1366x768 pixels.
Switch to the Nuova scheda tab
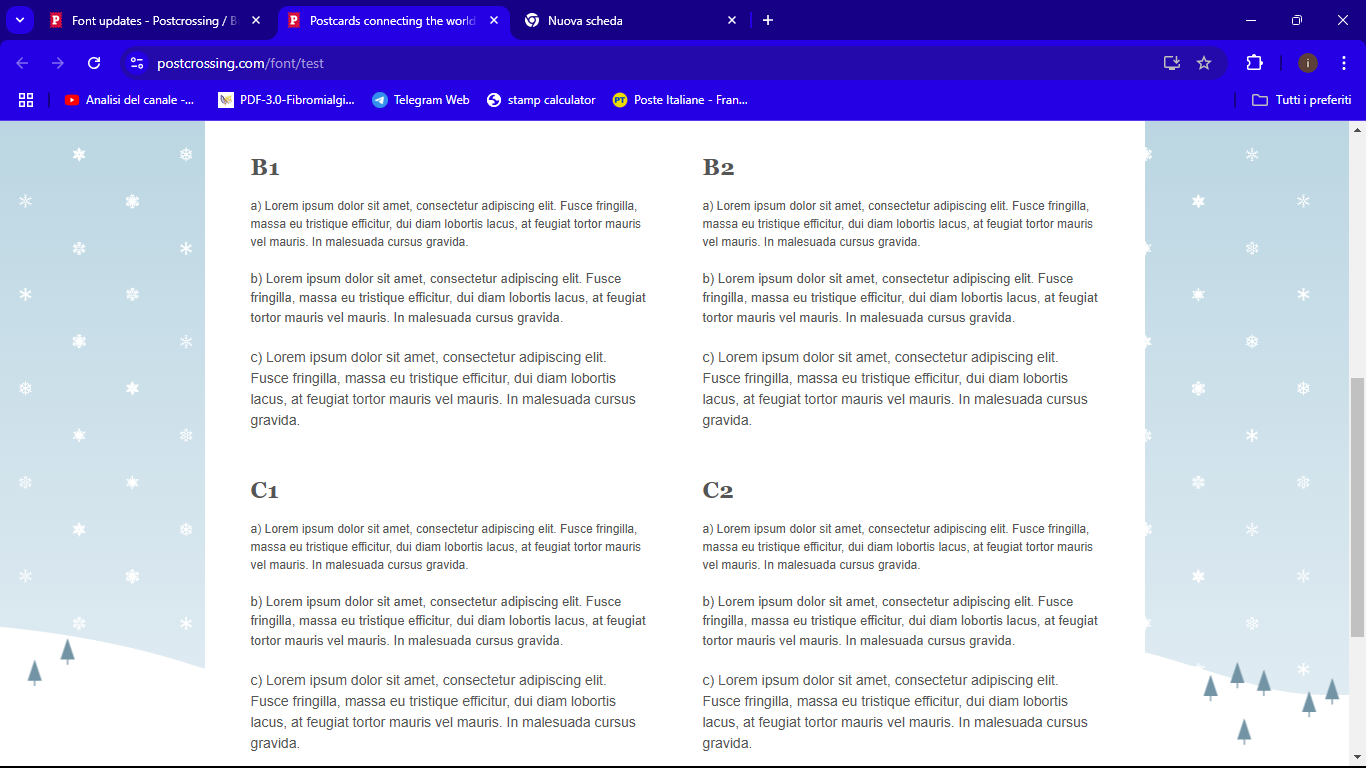[620, 20]
